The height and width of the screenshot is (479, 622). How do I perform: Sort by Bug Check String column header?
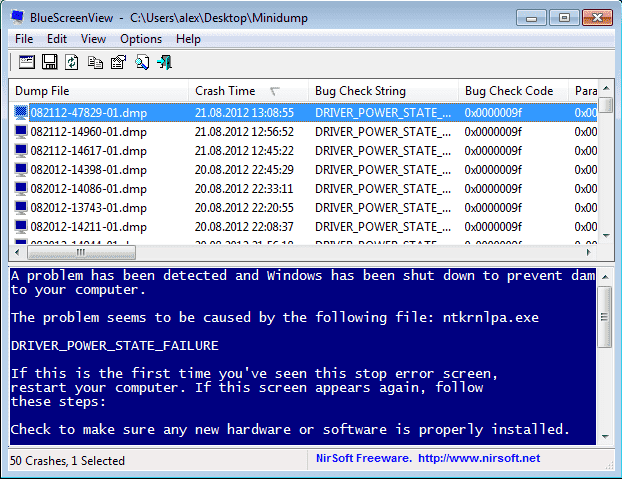click(359, 91)
